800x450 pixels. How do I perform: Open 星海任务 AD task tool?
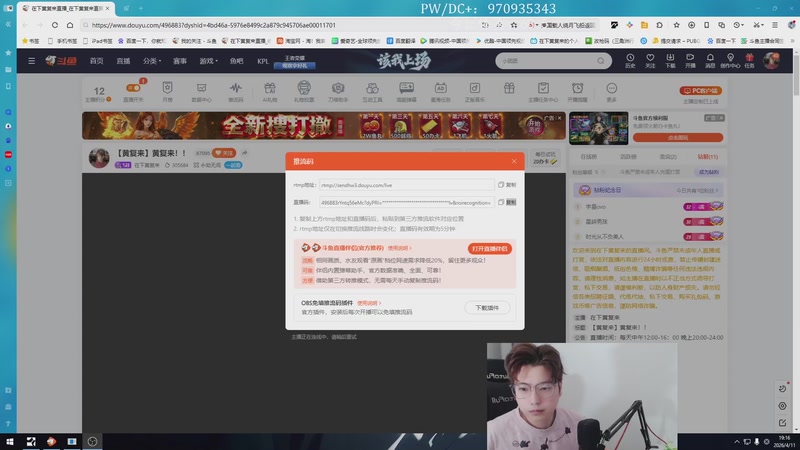pyautogui.click(x=440, y=92)
